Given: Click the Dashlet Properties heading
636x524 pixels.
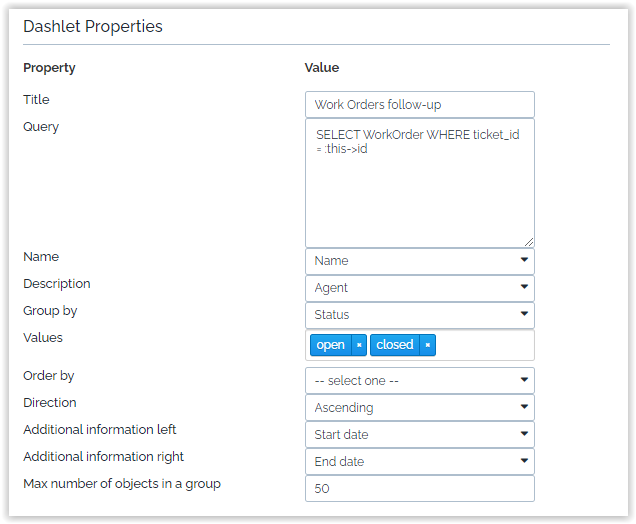Looking at the screenshot, I should 93,27.
